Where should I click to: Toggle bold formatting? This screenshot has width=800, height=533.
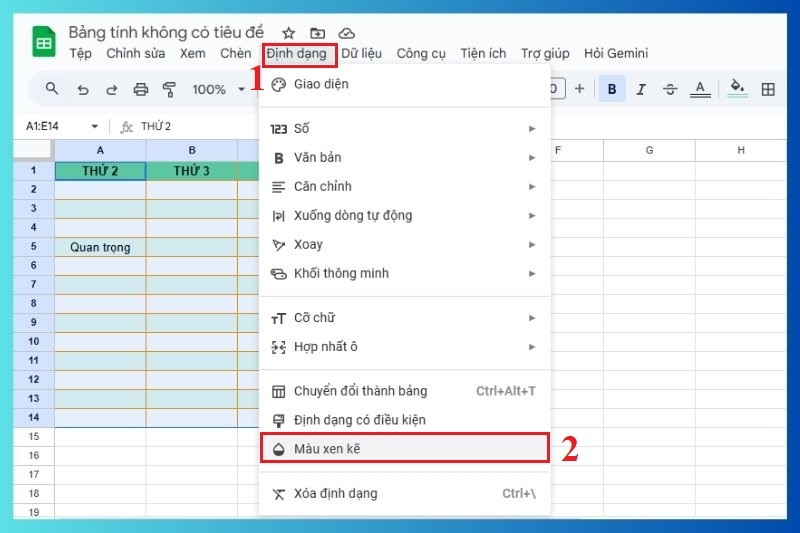(x=612, y=89)
